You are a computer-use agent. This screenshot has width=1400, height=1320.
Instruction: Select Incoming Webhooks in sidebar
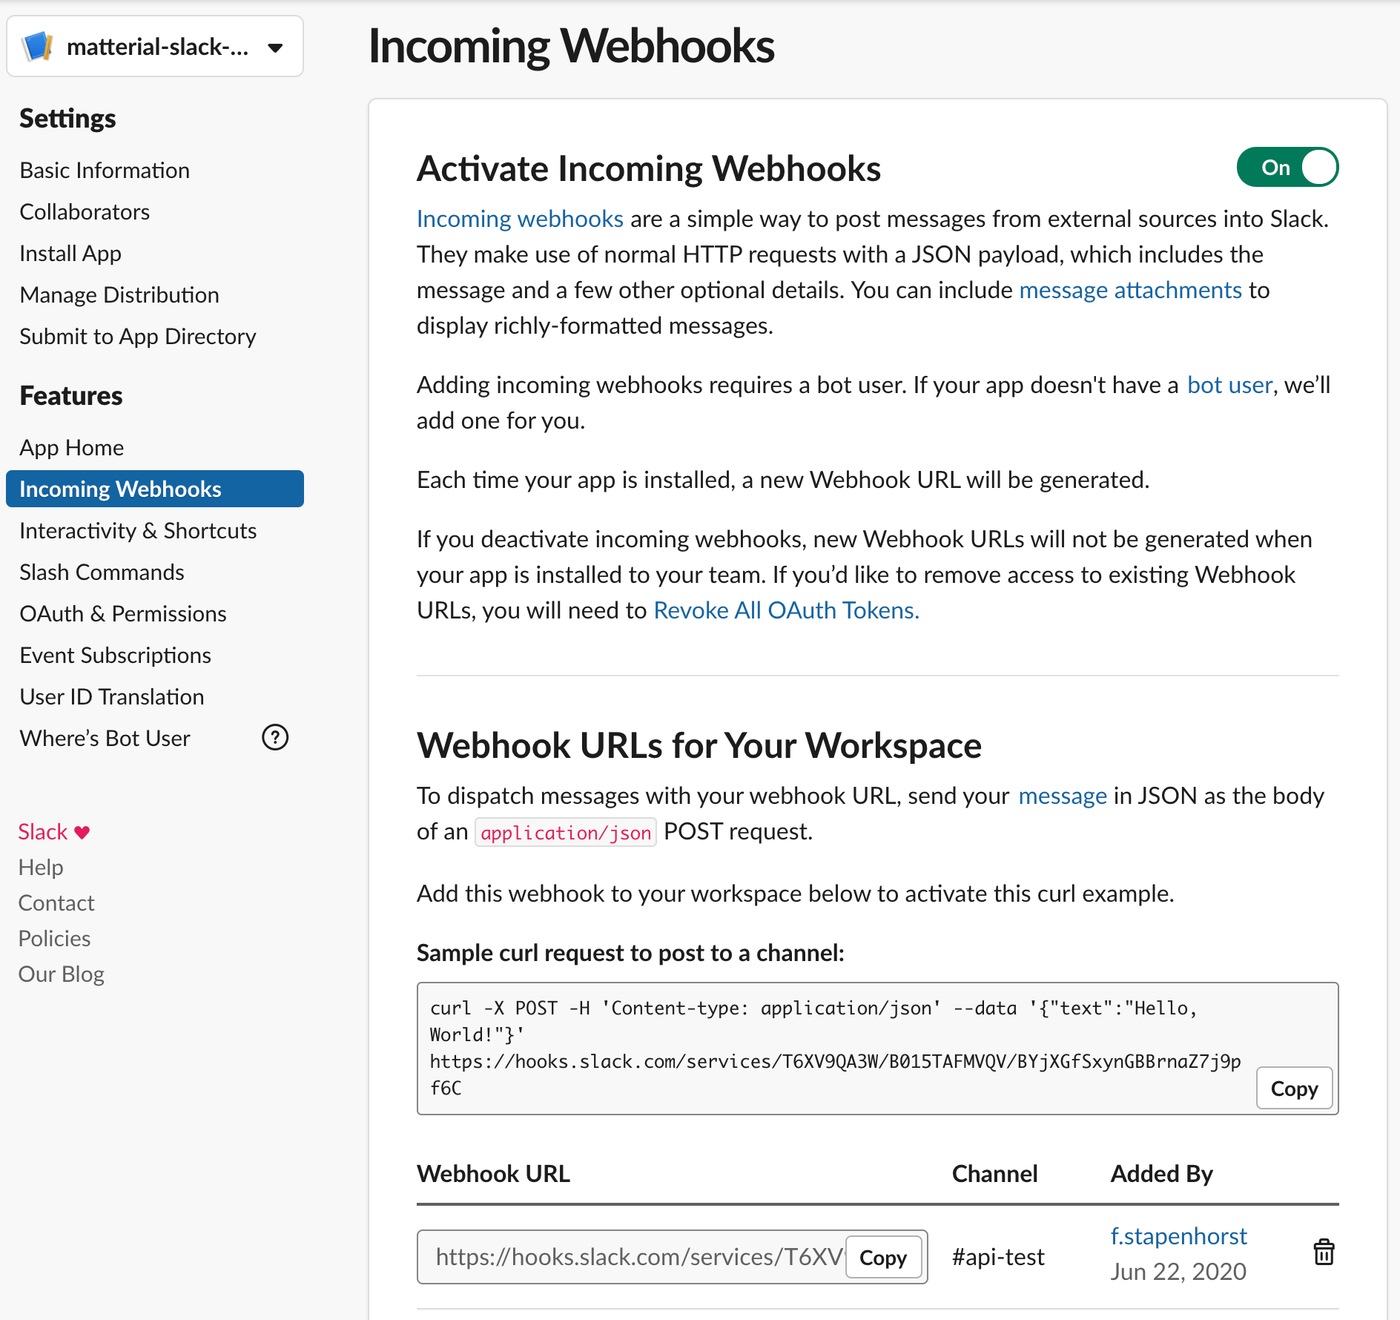(155, 489)
